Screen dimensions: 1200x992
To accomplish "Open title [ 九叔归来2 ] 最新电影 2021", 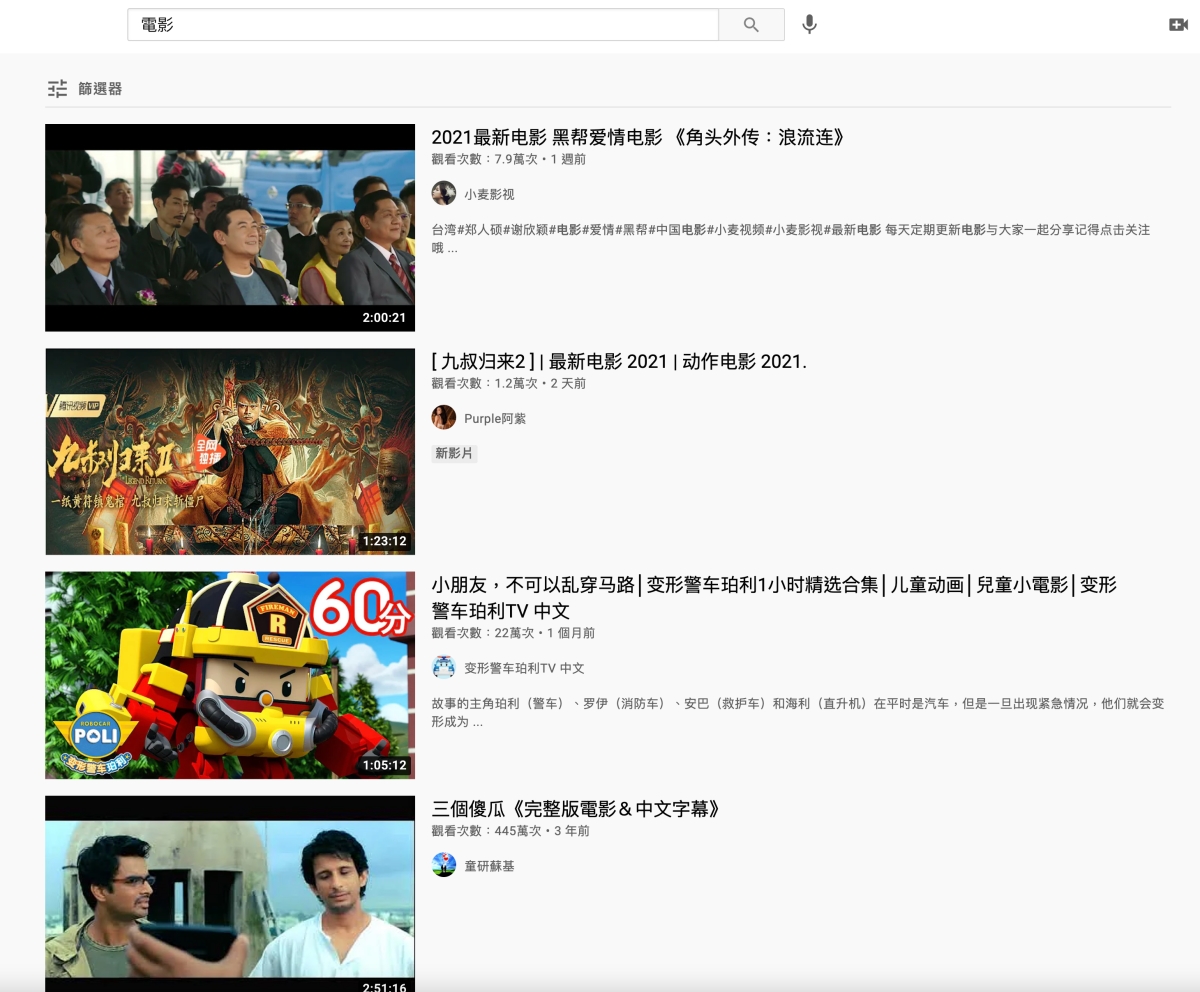I will [619, 361].
